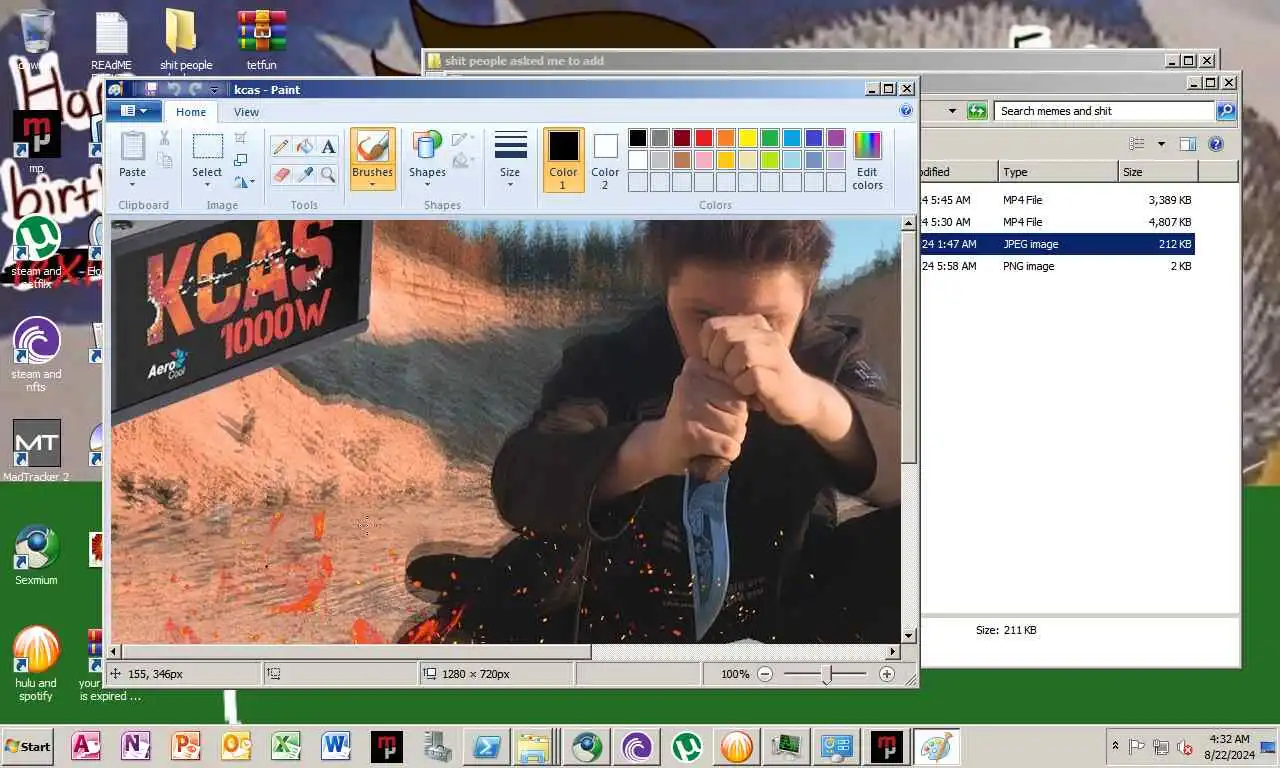Click the Excel icon on the taskbar
The image size is (1280, 768).
point(287,746)
